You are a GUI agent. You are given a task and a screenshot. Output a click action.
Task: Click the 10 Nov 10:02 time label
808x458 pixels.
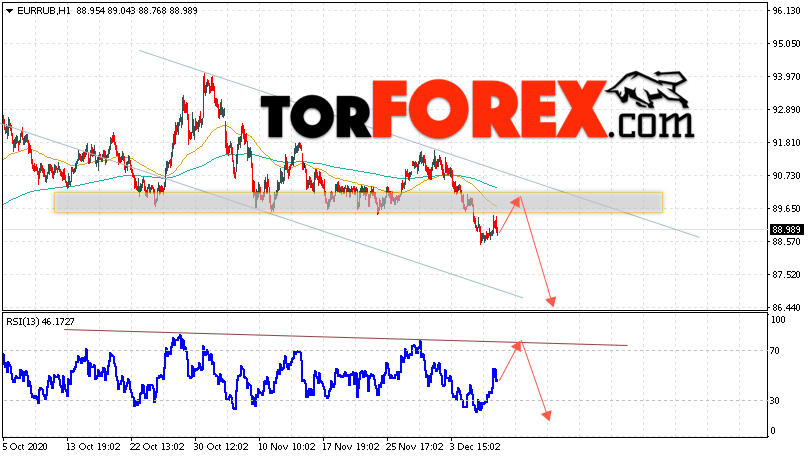click(x=287, y=446)
